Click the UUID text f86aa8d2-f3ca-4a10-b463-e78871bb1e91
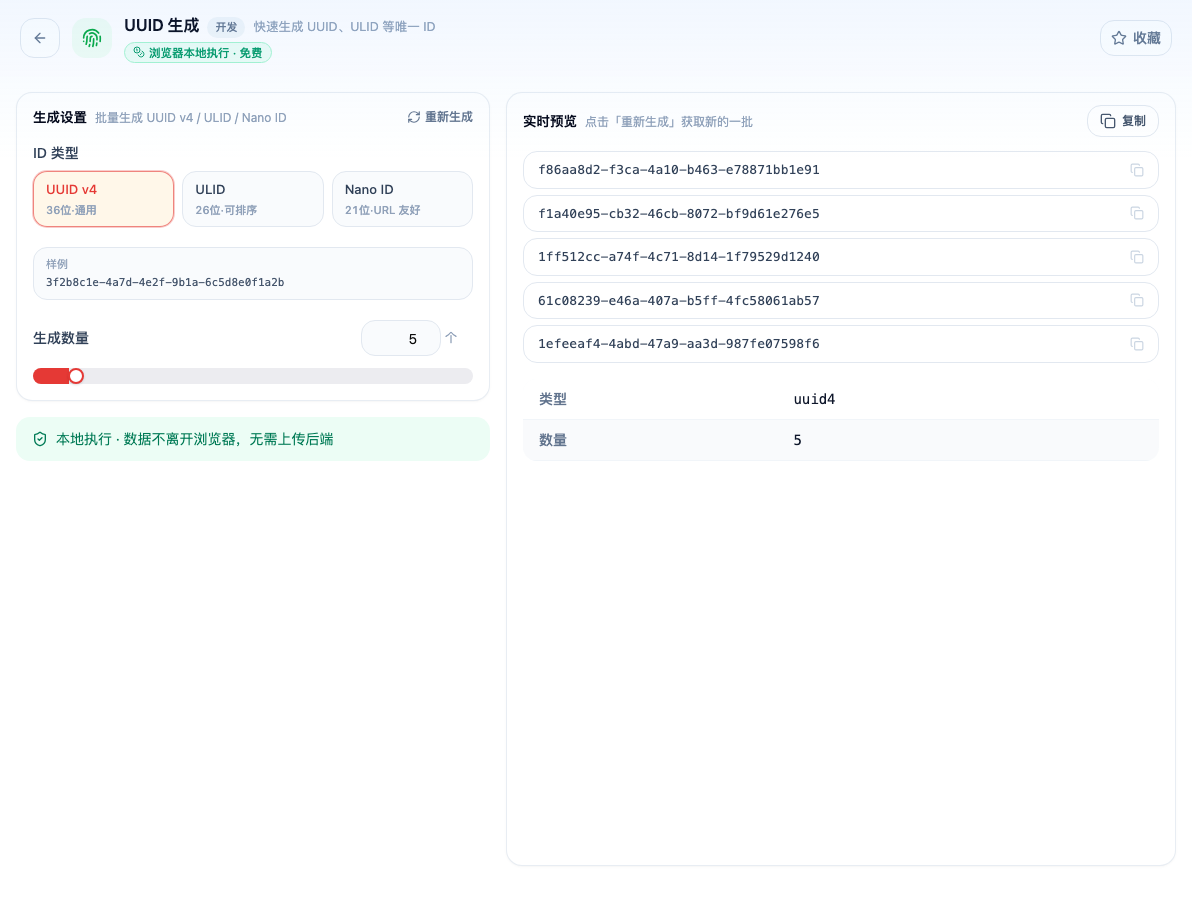The height and width of the screenshot is (900, 1192). (x=679, y=170)
